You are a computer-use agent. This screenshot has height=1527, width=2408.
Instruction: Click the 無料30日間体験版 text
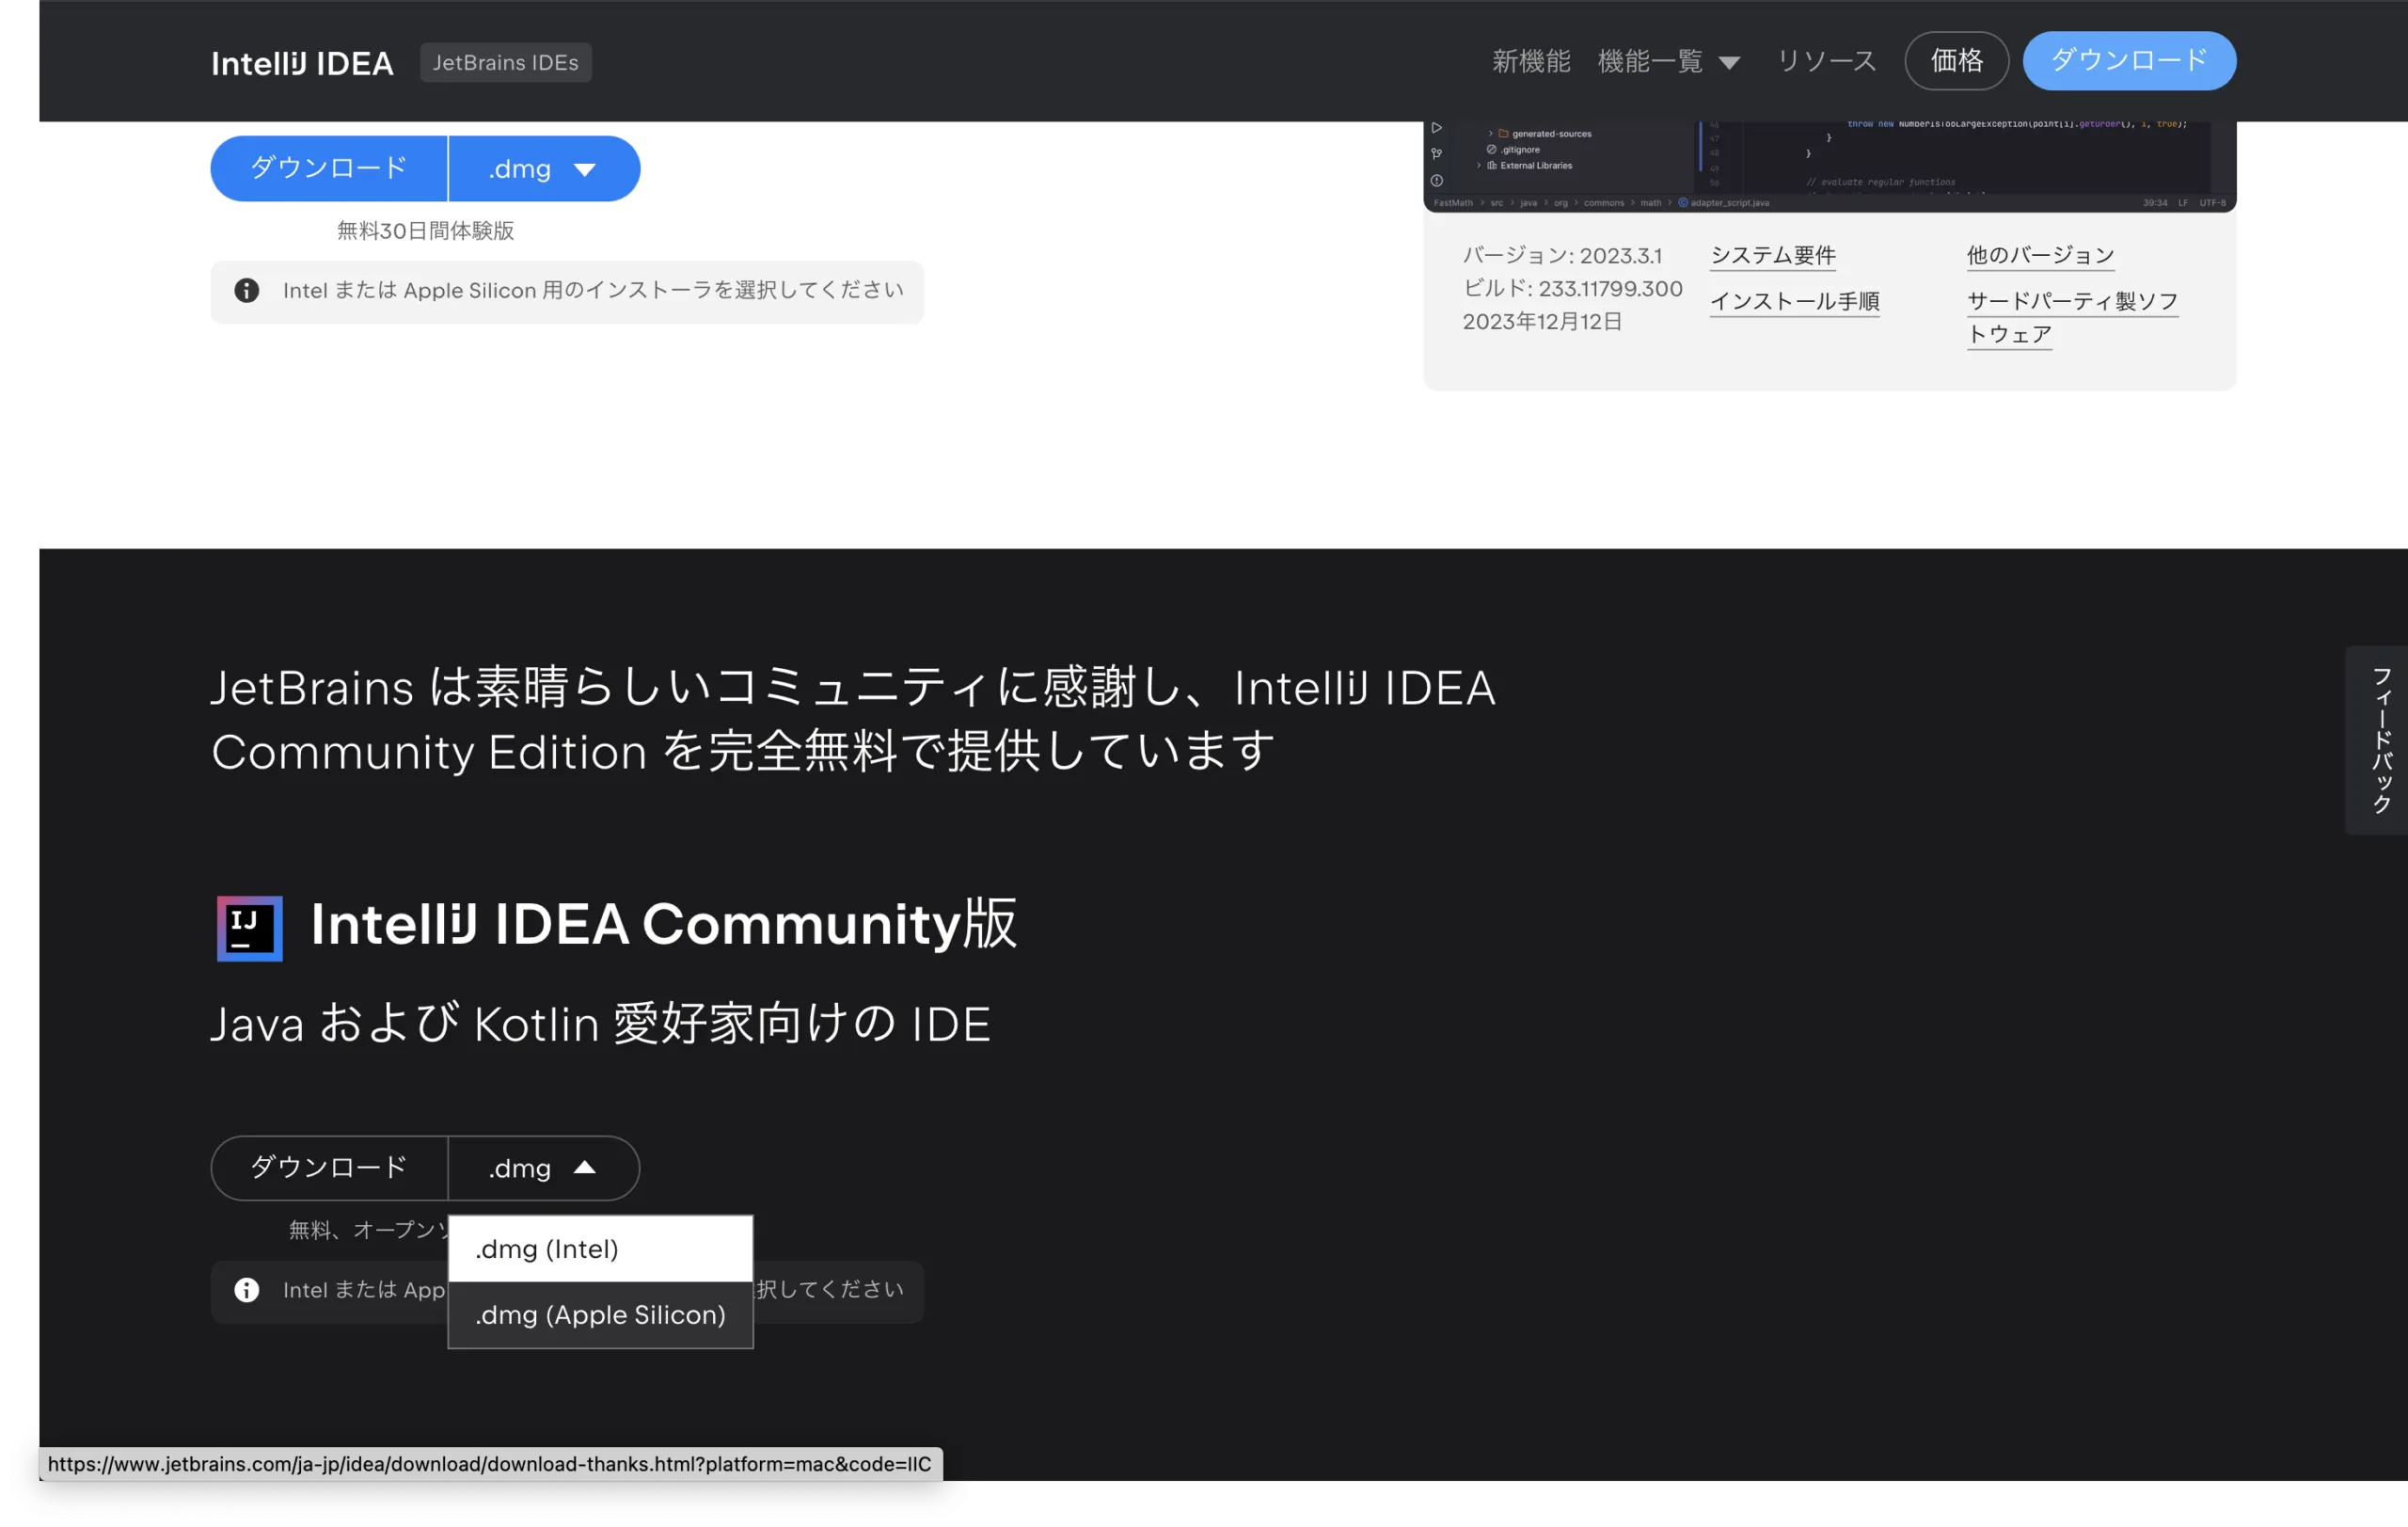(425, 231)
